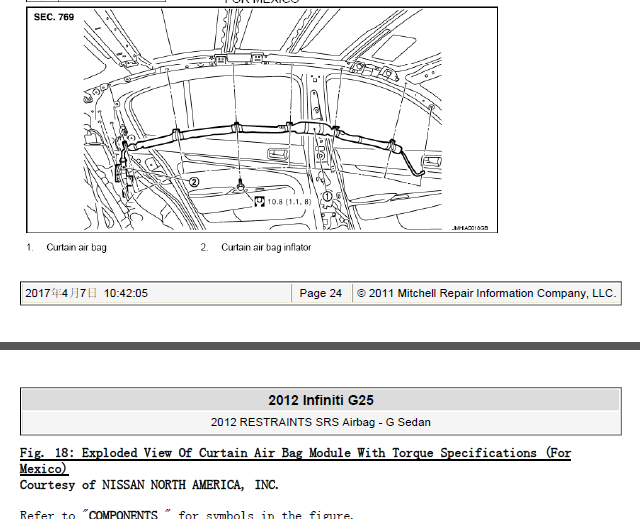Click the curtain air bag diagram image
Viewport: 640px width, 519px height.
pos(262,120)
